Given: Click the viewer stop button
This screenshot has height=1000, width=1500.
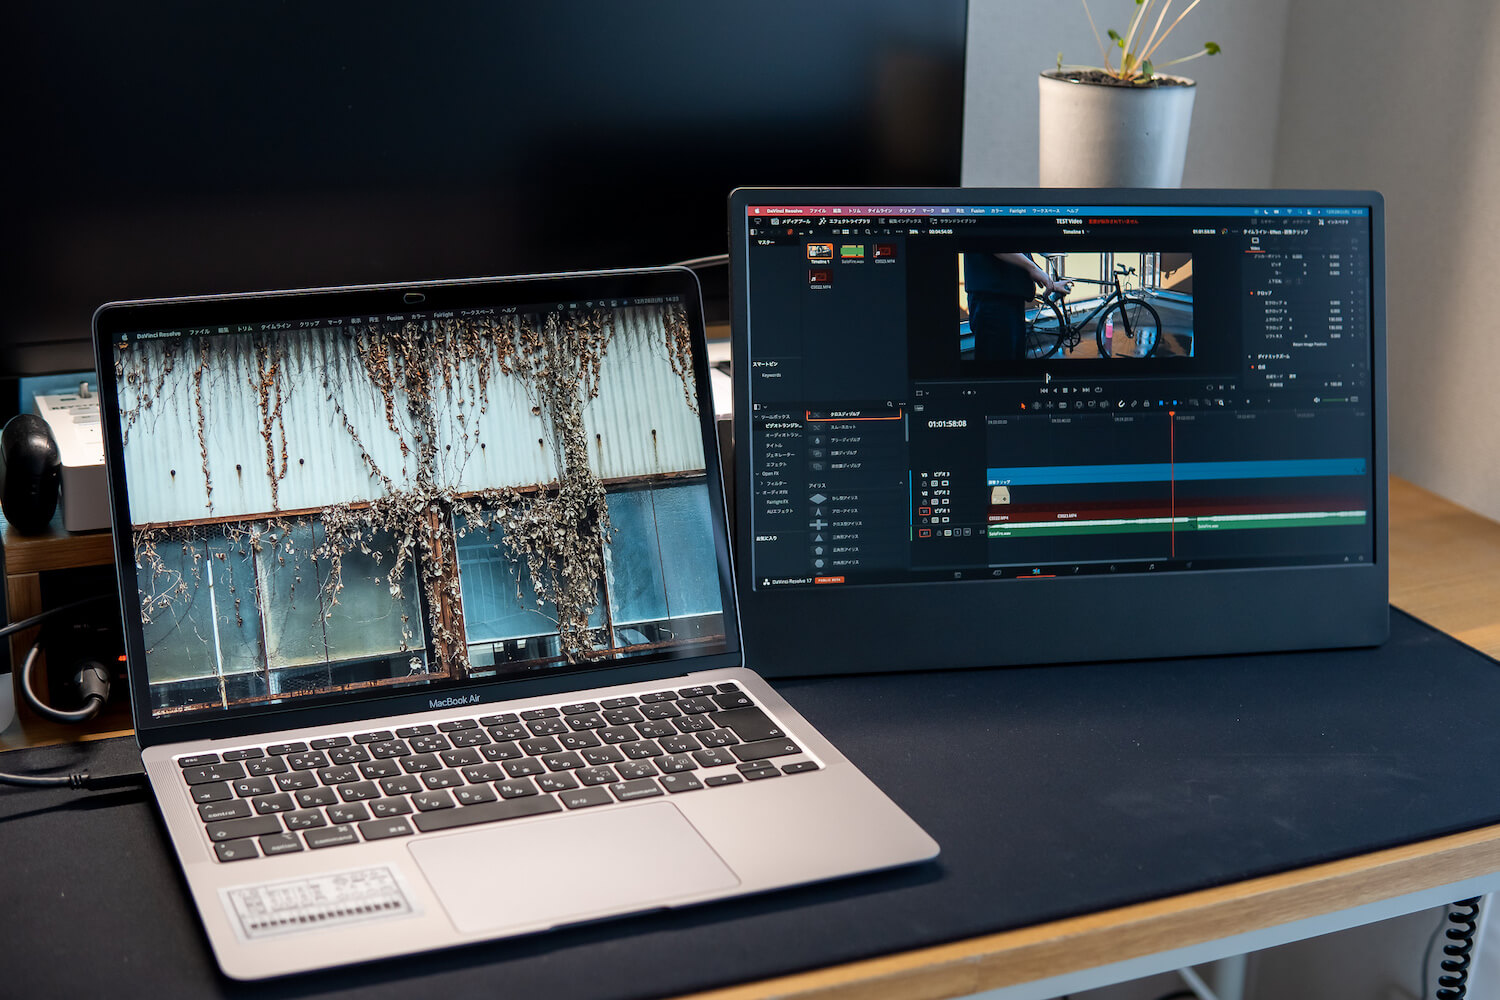Looking at the screenshot, I should click(1065, 390).
